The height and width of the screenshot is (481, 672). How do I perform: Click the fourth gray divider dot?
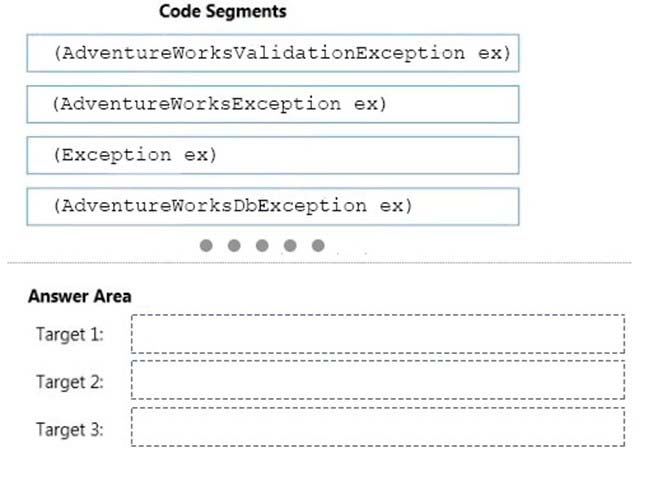coord(290,245)
